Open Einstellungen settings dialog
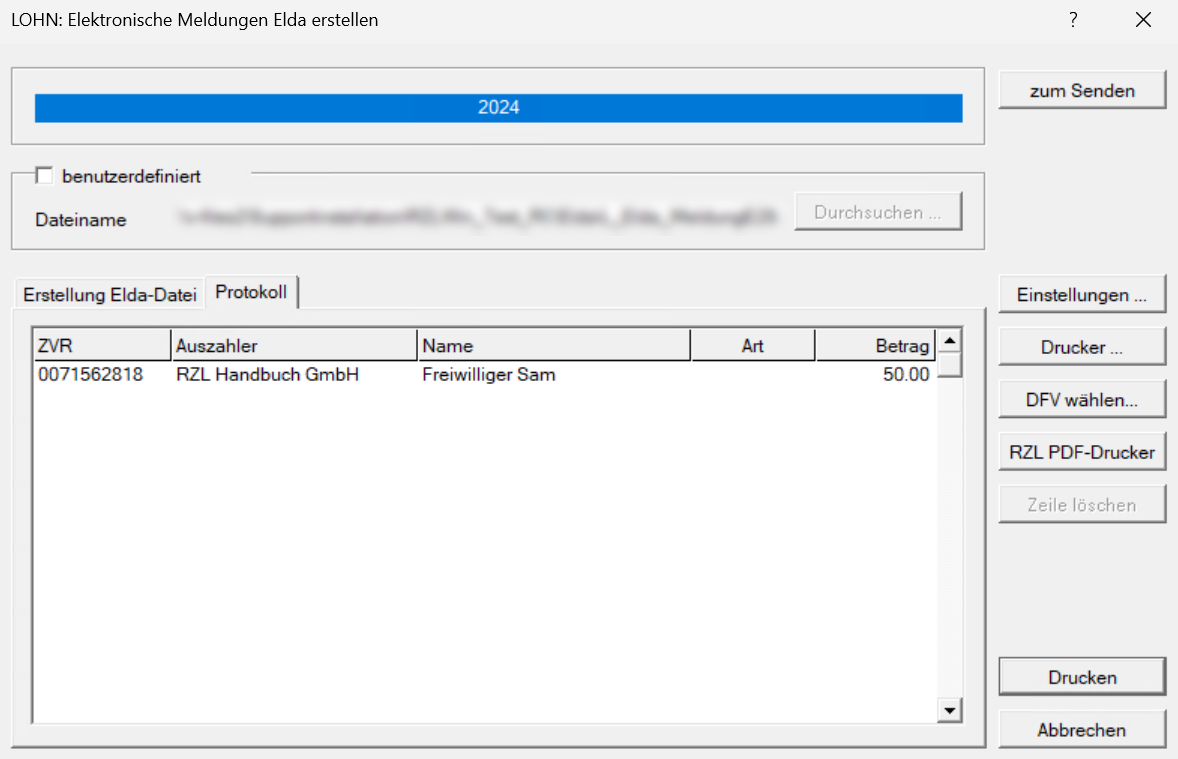Viewport: 1178px width, 759px height. pyautogui.click(x=1082, y=295)
